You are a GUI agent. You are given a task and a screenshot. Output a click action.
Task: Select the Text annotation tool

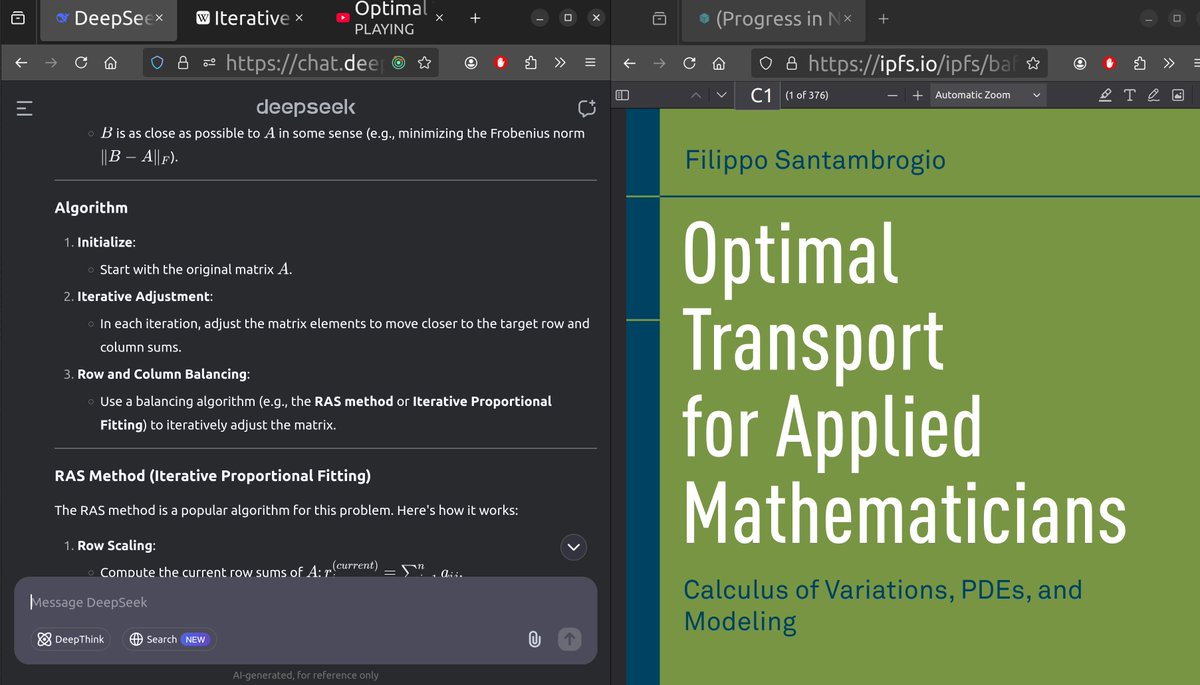click(x=1130, y=94)
